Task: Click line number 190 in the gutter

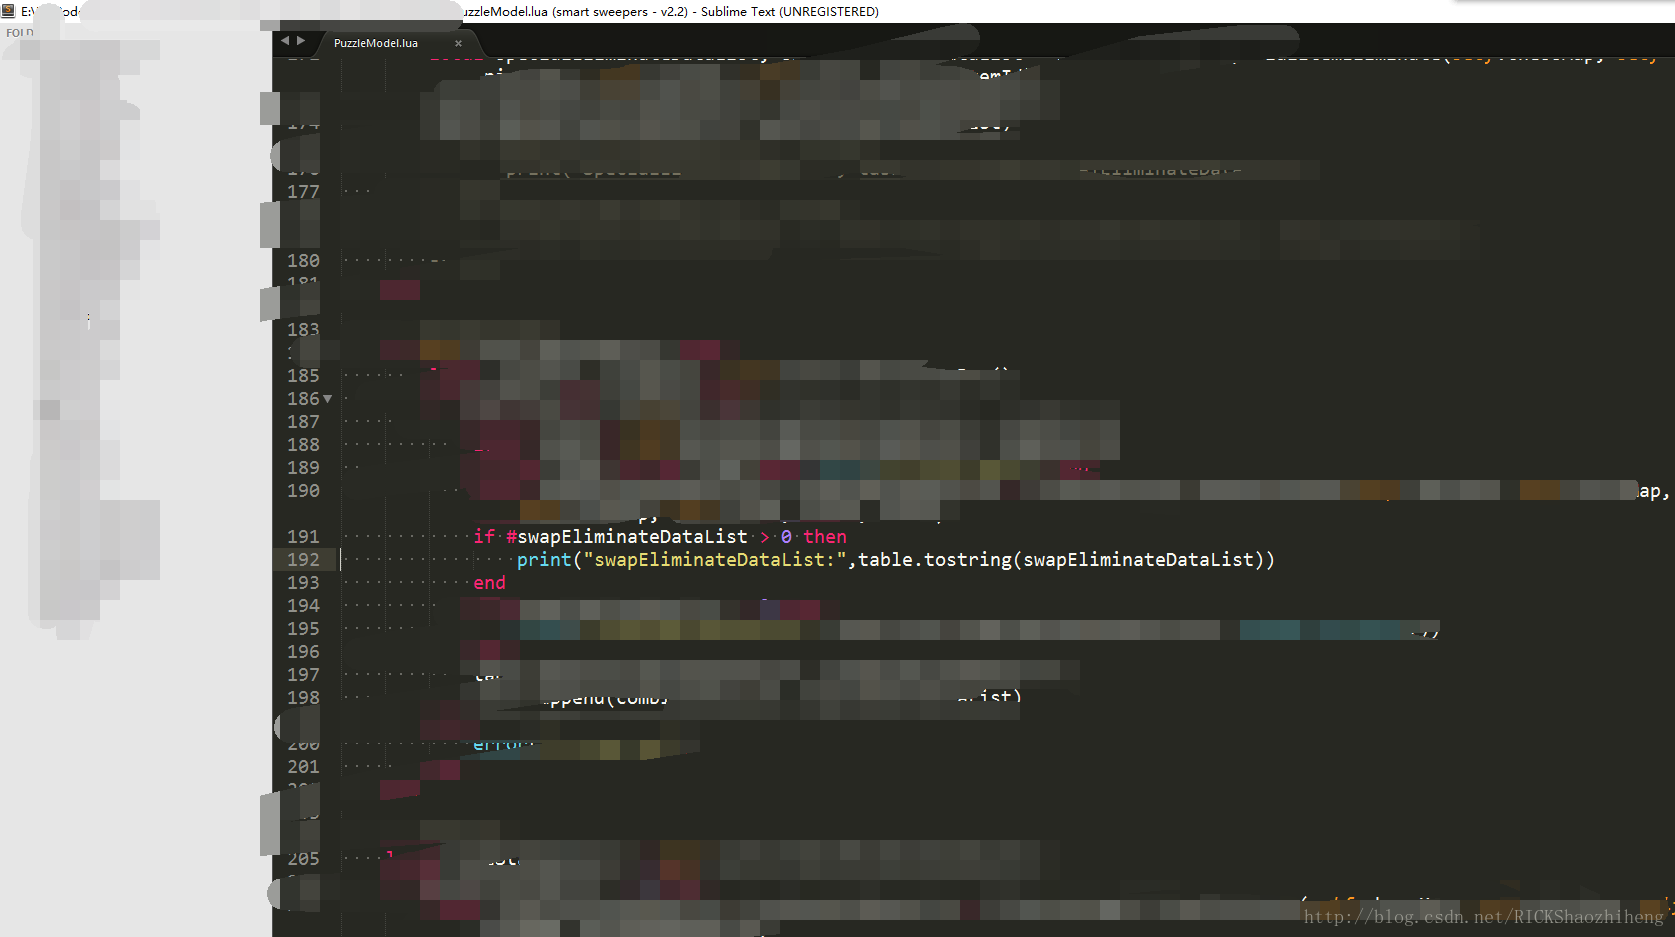Action: pos(303,491)
